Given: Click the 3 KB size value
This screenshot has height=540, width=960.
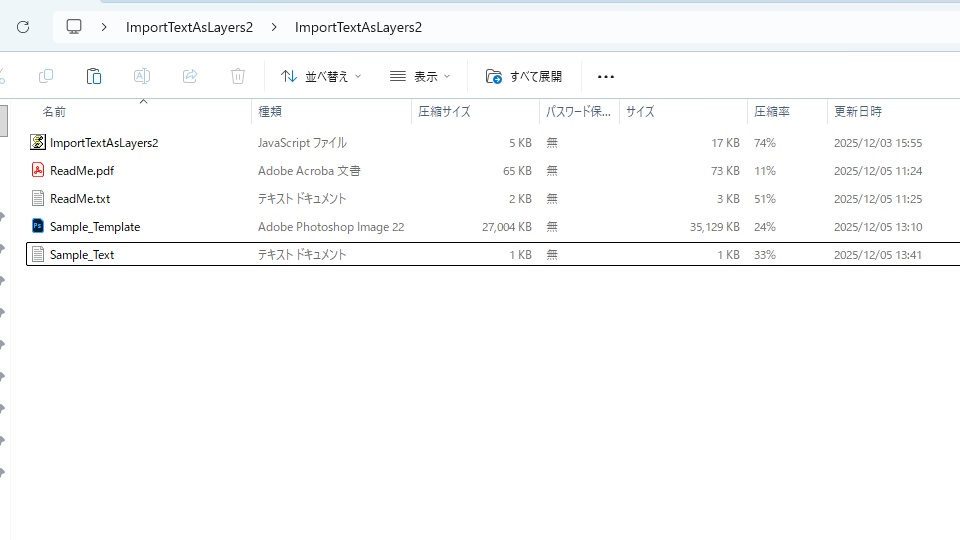Looking at the screenshot, I should pyautogui.click(x=729, y=199).
